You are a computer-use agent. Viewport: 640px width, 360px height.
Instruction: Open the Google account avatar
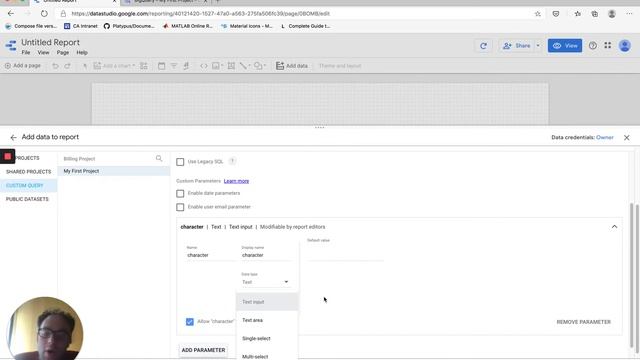click(624, 46)
